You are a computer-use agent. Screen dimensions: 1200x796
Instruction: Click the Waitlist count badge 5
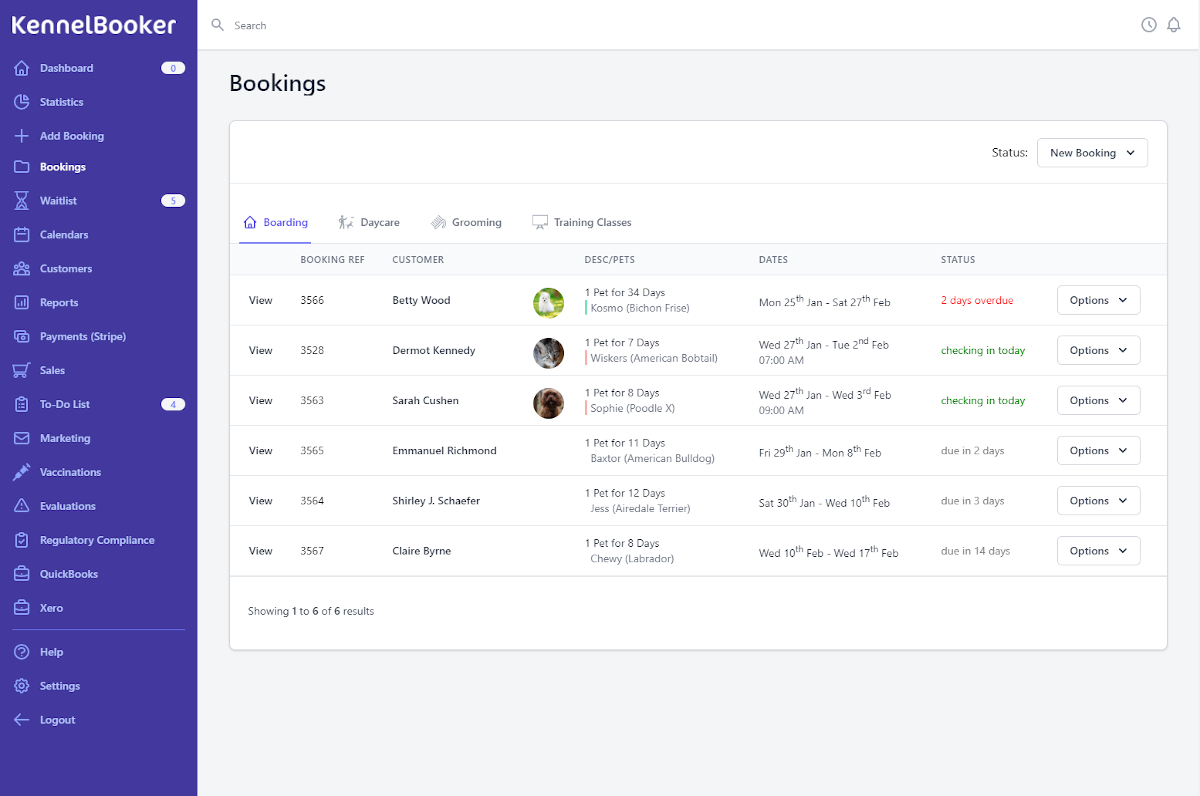coord(173,201)
